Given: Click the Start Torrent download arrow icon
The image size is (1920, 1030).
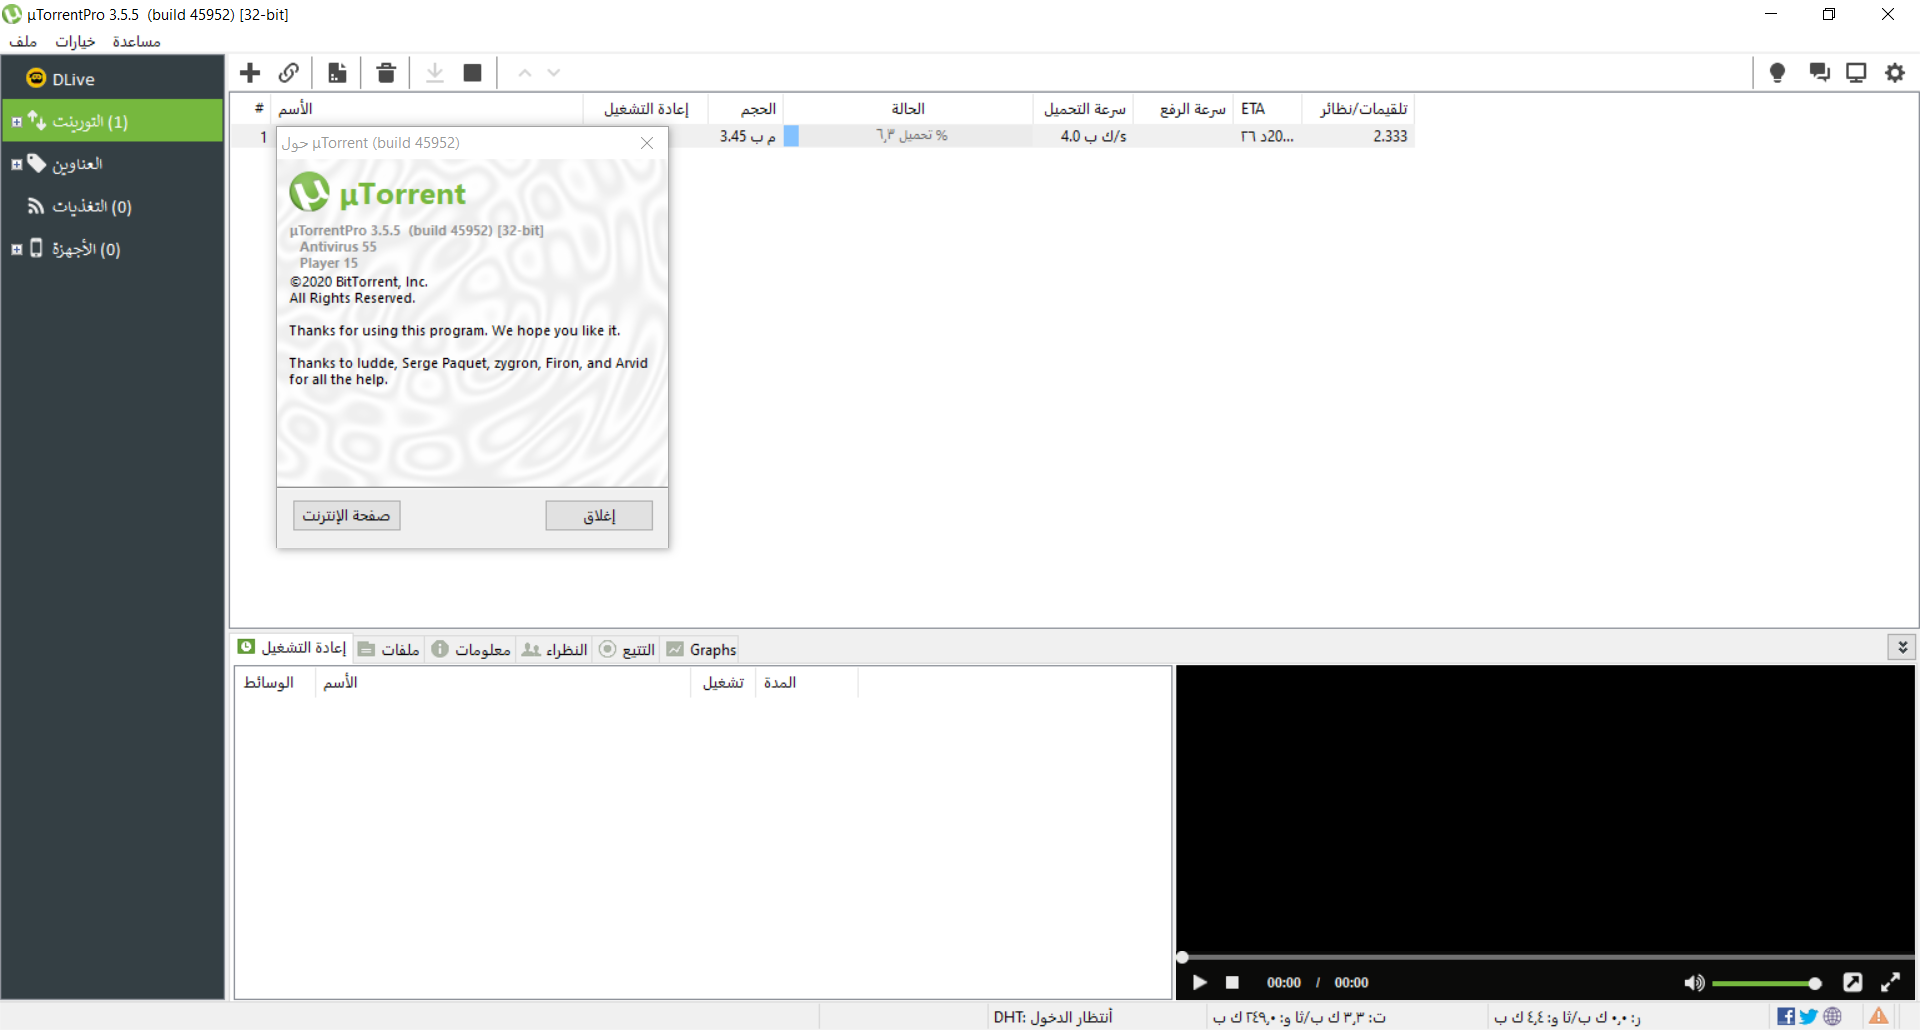Looking at the screenshot, I should pos(435,72).
